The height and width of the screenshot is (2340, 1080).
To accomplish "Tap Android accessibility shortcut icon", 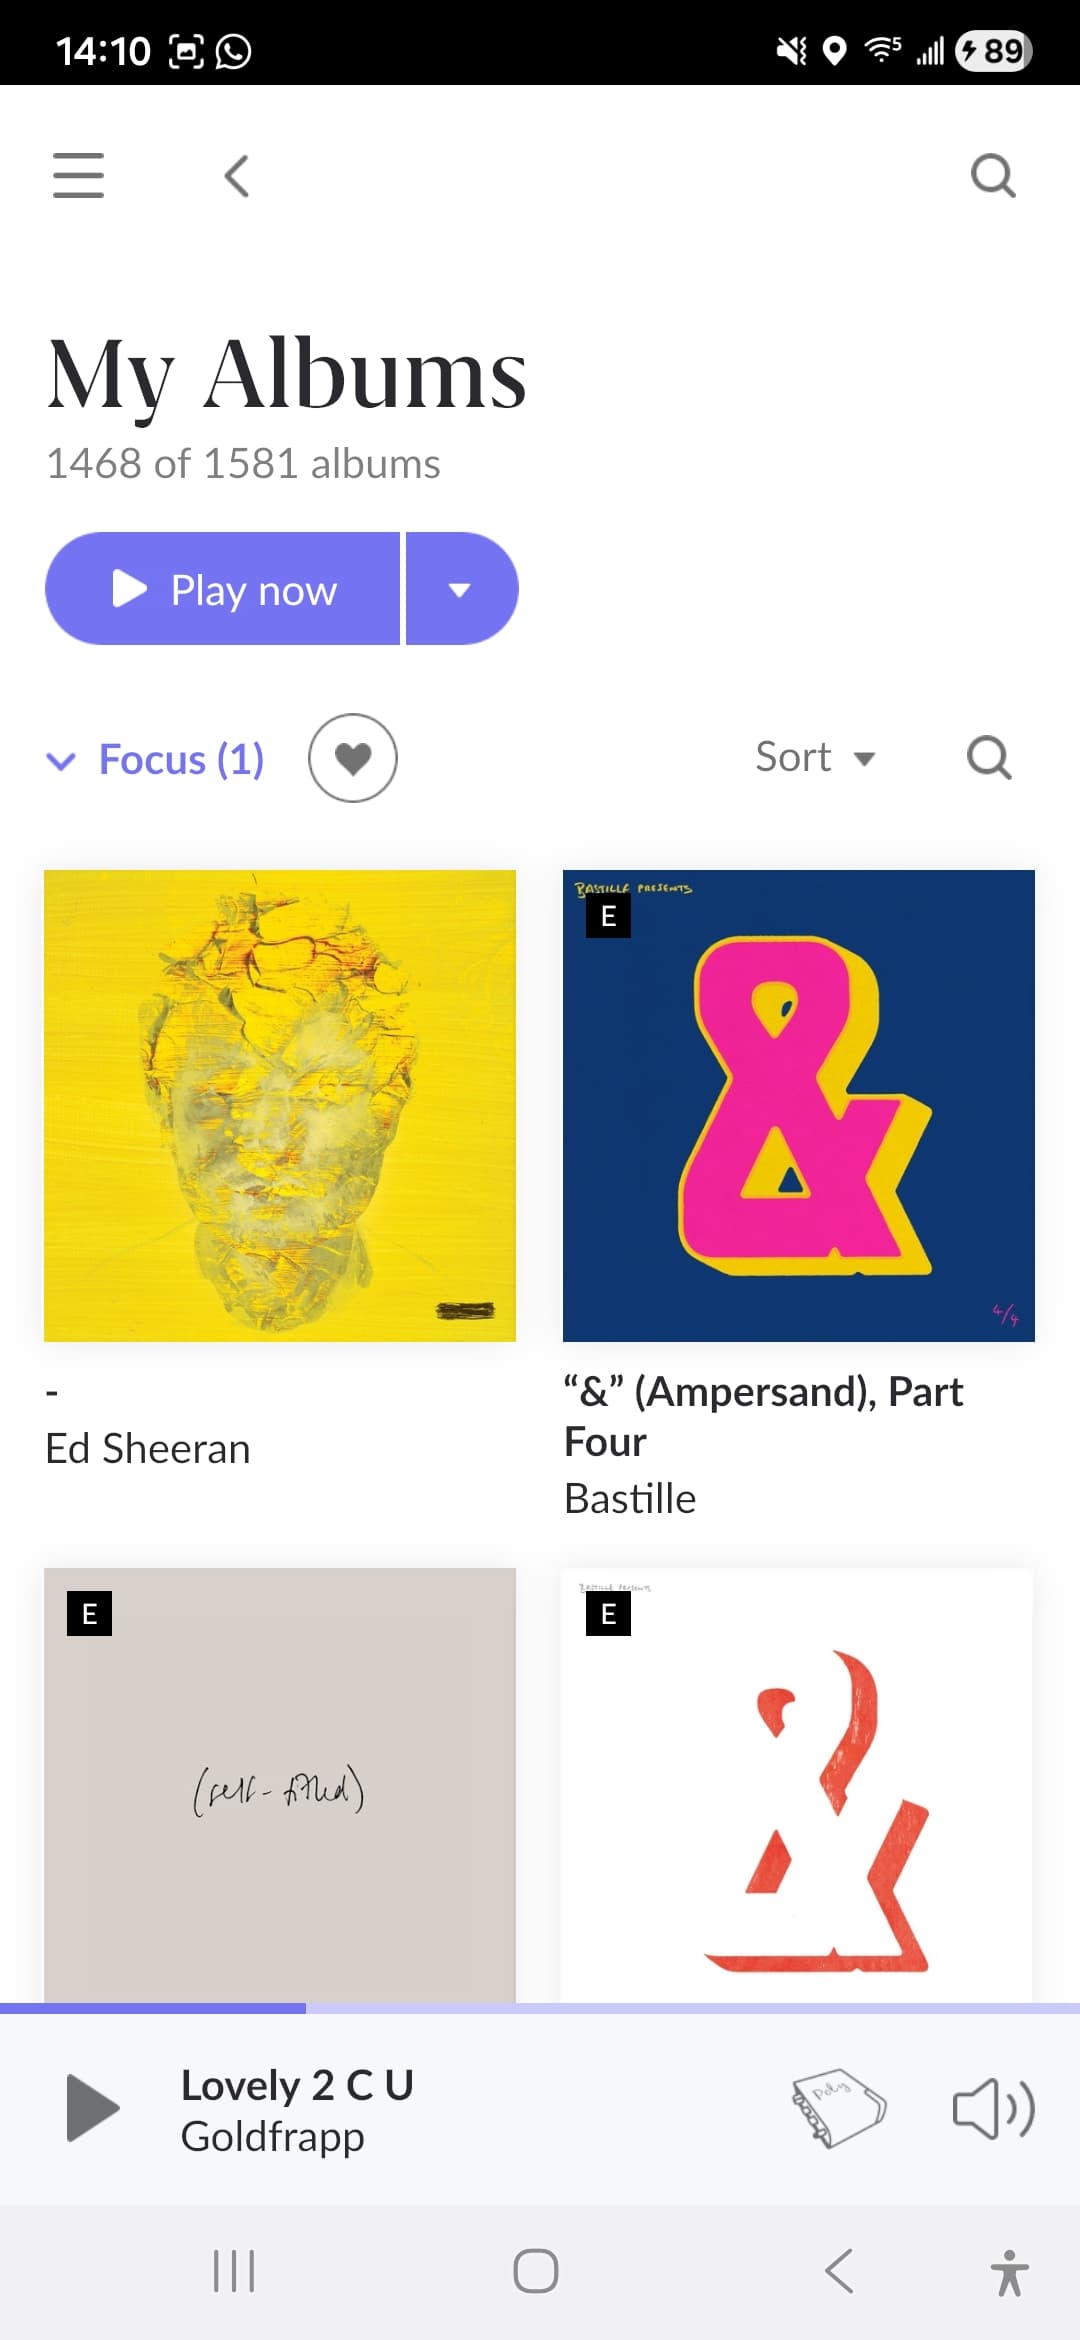I will pyautogui.click(x=1009, y=2272).
